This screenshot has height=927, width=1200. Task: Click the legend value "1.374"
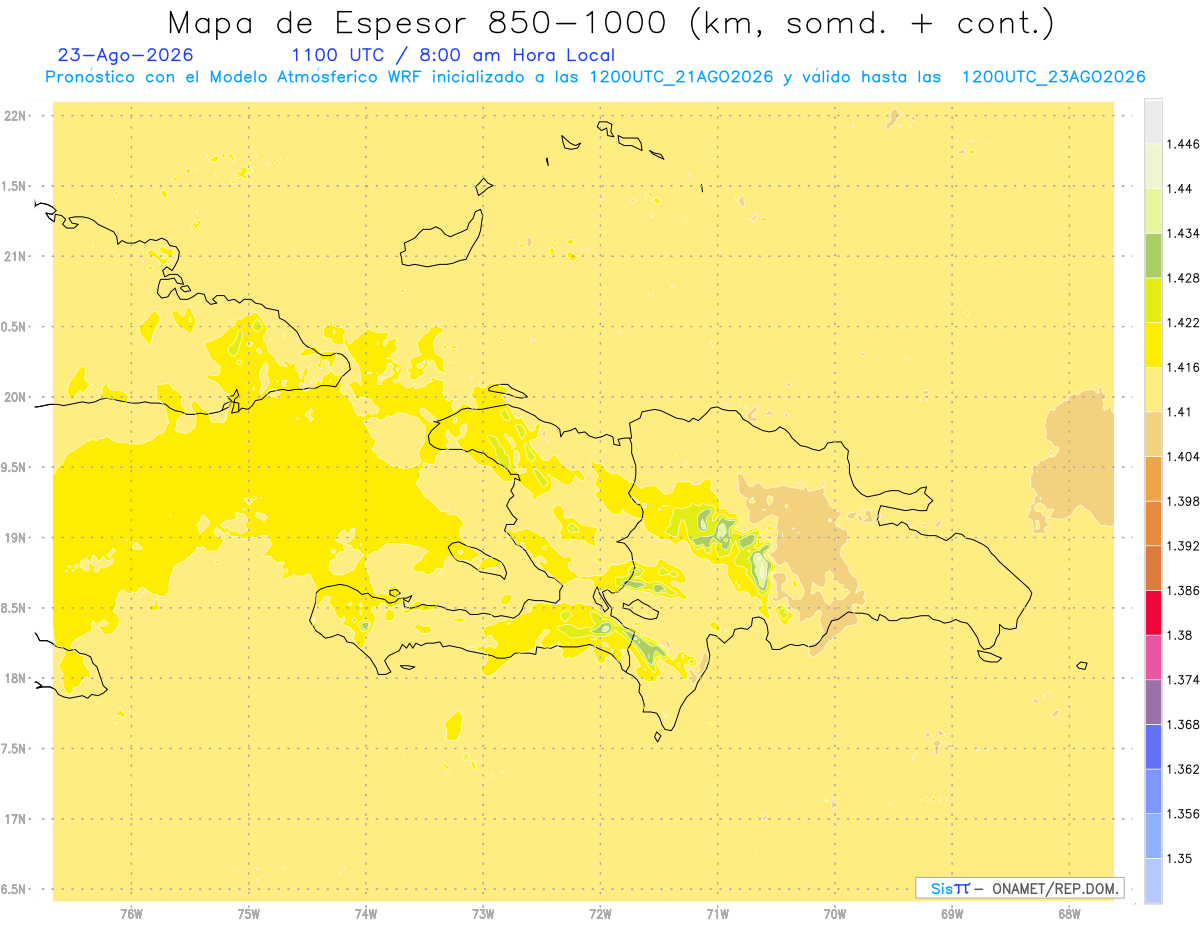[x=1183, y=679]
